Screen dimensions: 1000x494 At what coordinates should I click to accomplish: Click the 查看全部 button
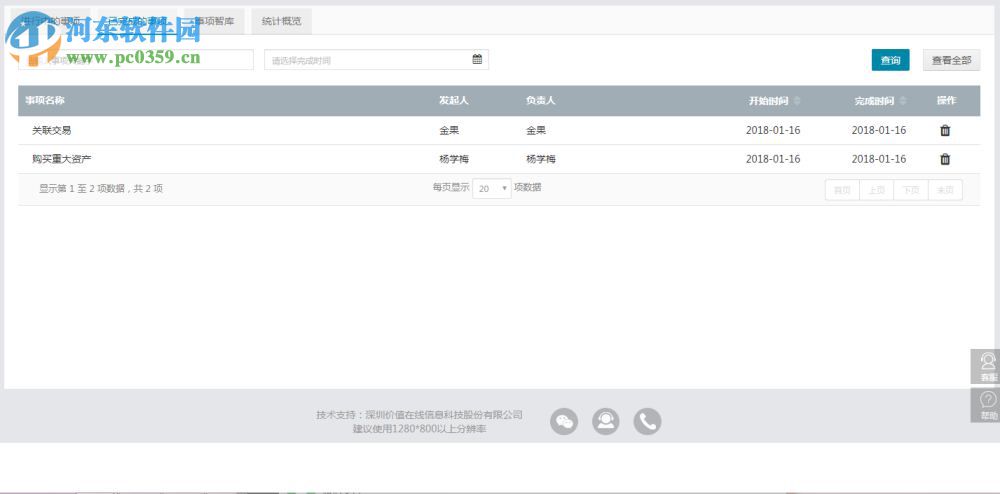(952, 60)
